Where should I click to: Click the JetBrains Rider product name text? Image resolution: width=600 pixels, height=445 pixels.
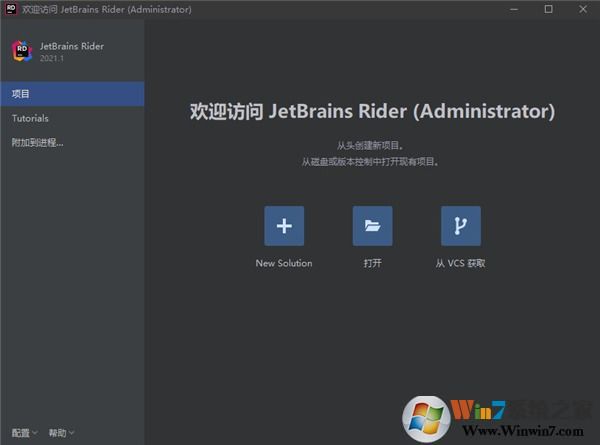(x=72, y=46)
